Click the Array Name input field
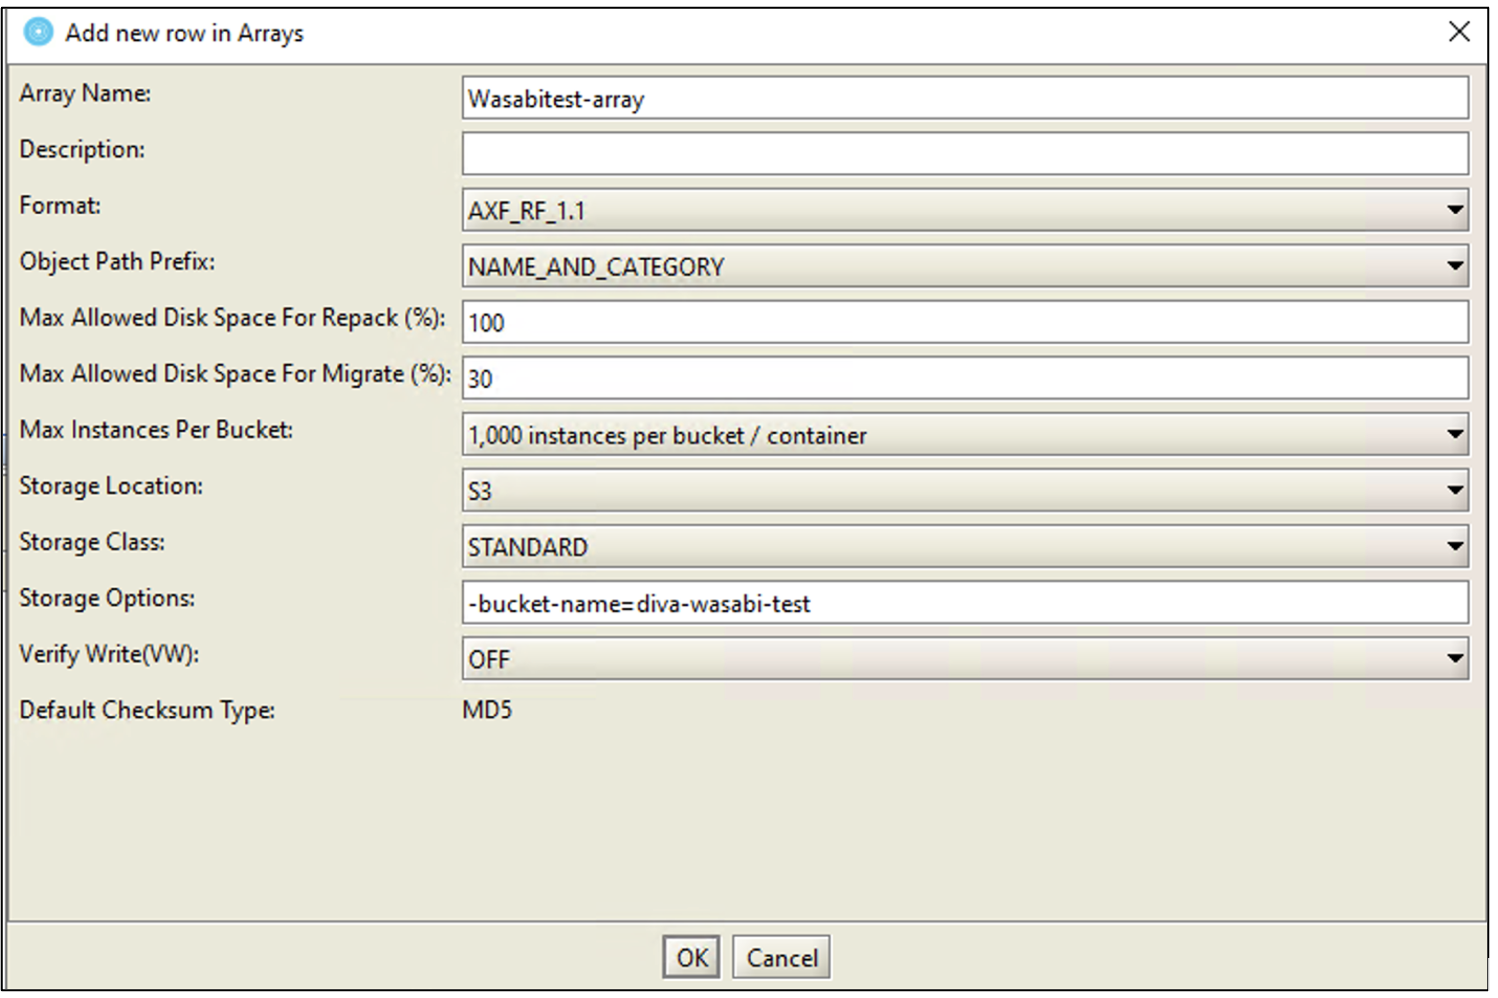Image resolution: width=1498 pixels, height=998 pixels. 965,98
